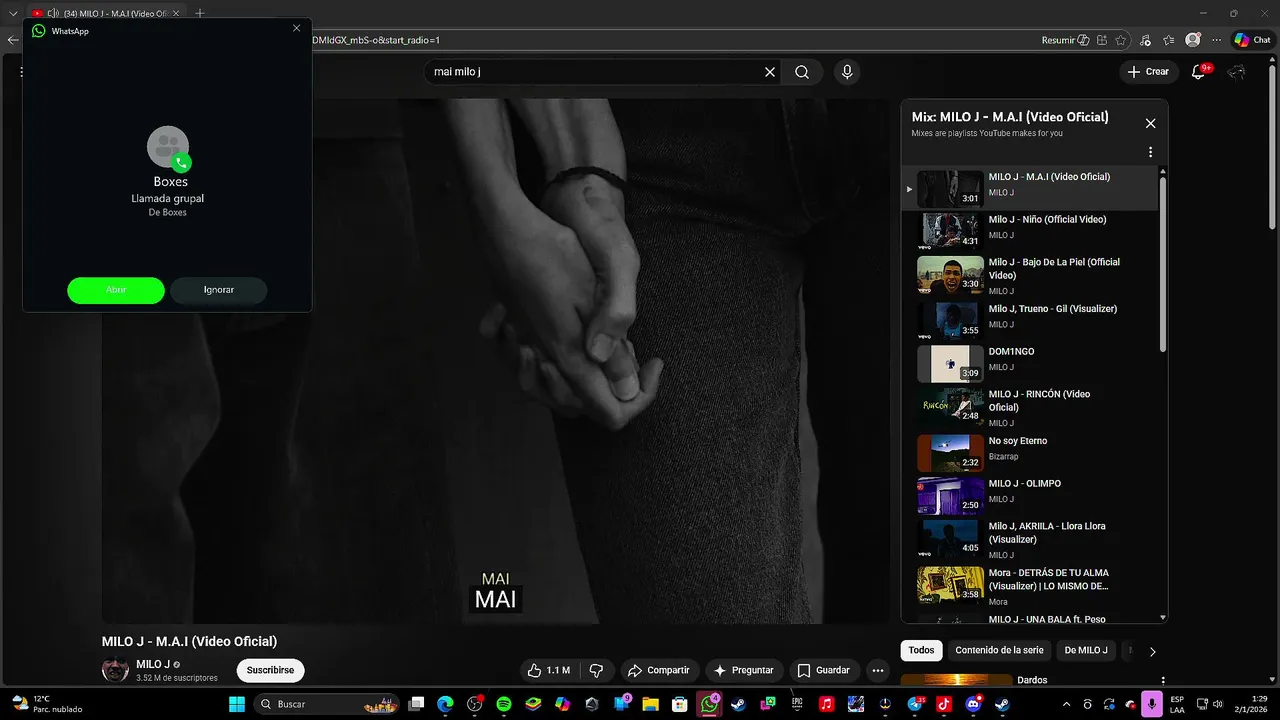Image resolution: width=1280 pixels, height=720 pixels.
Task: Open the weather widget 12°C
Action: (46, 704)
